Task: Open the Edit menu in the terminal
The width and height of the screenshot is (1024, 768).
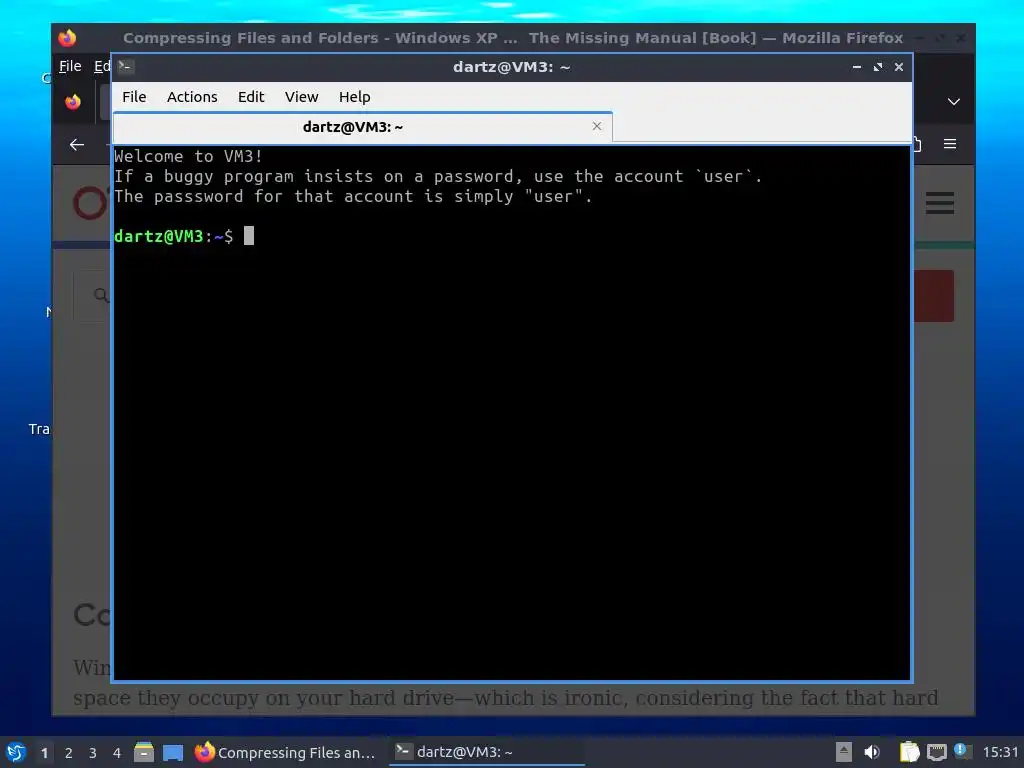Action: 251,97
